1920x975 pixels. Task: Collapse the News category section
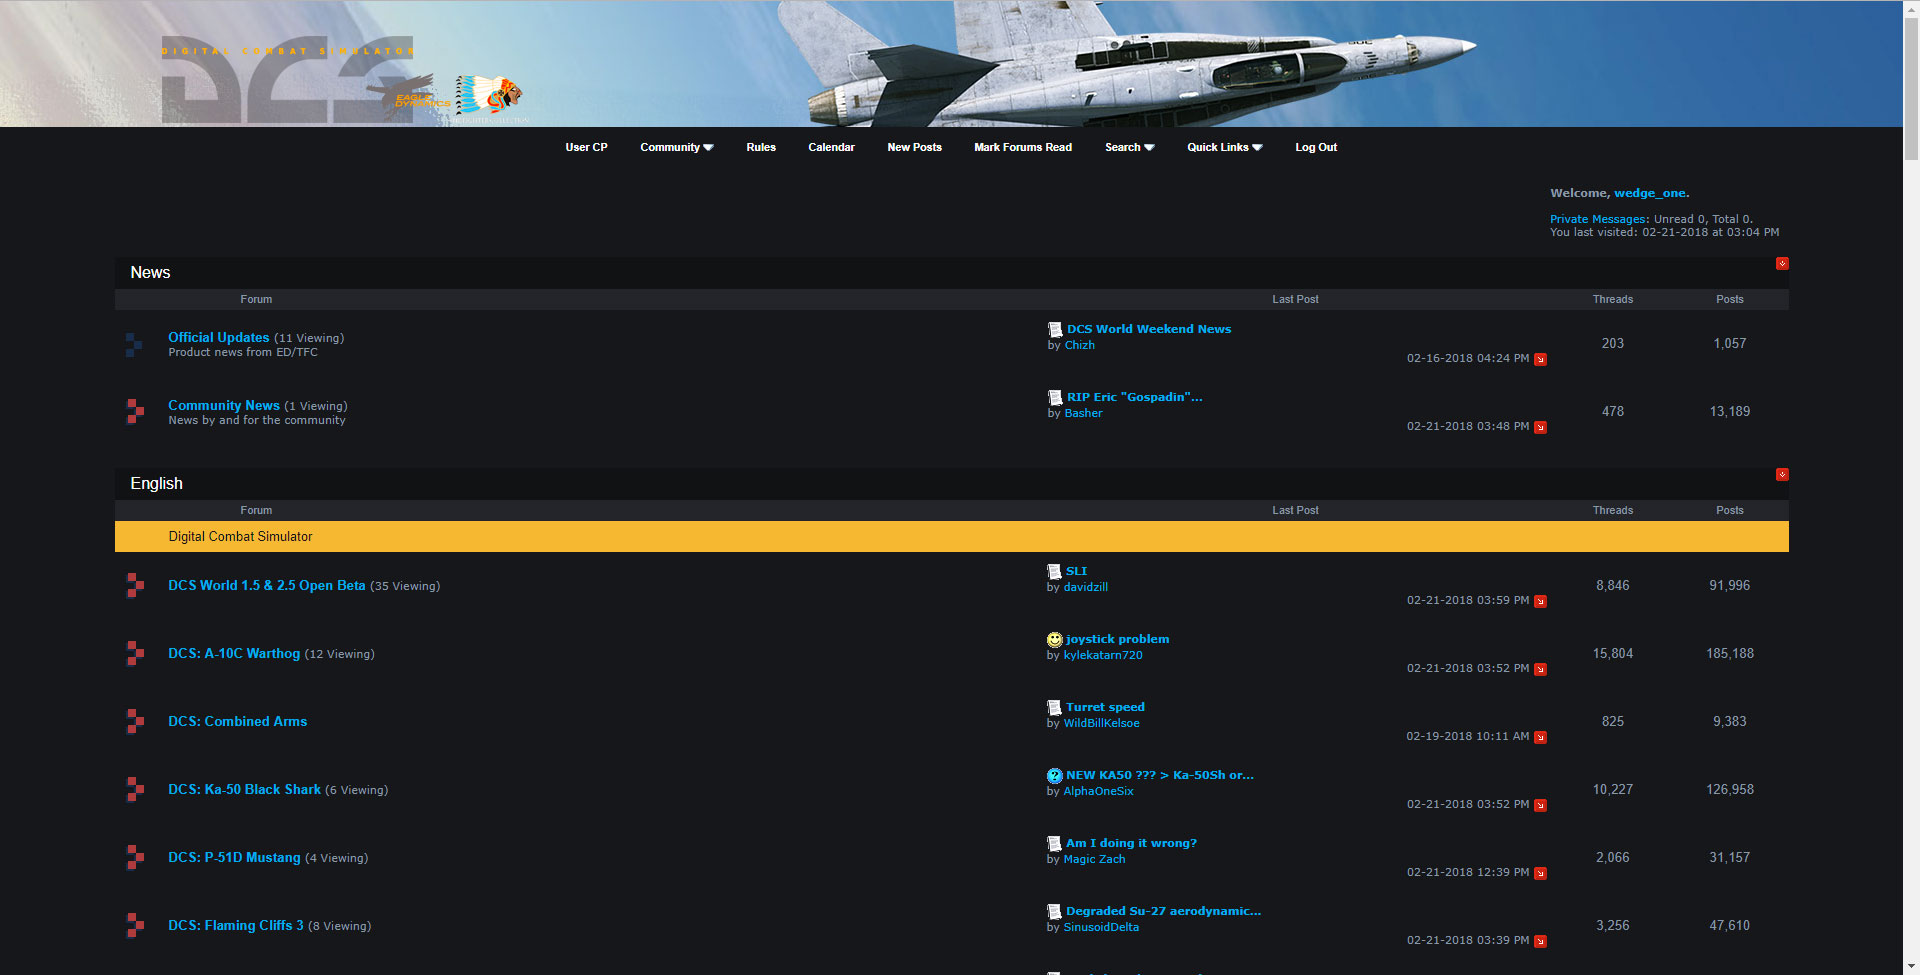point(1782,264)
